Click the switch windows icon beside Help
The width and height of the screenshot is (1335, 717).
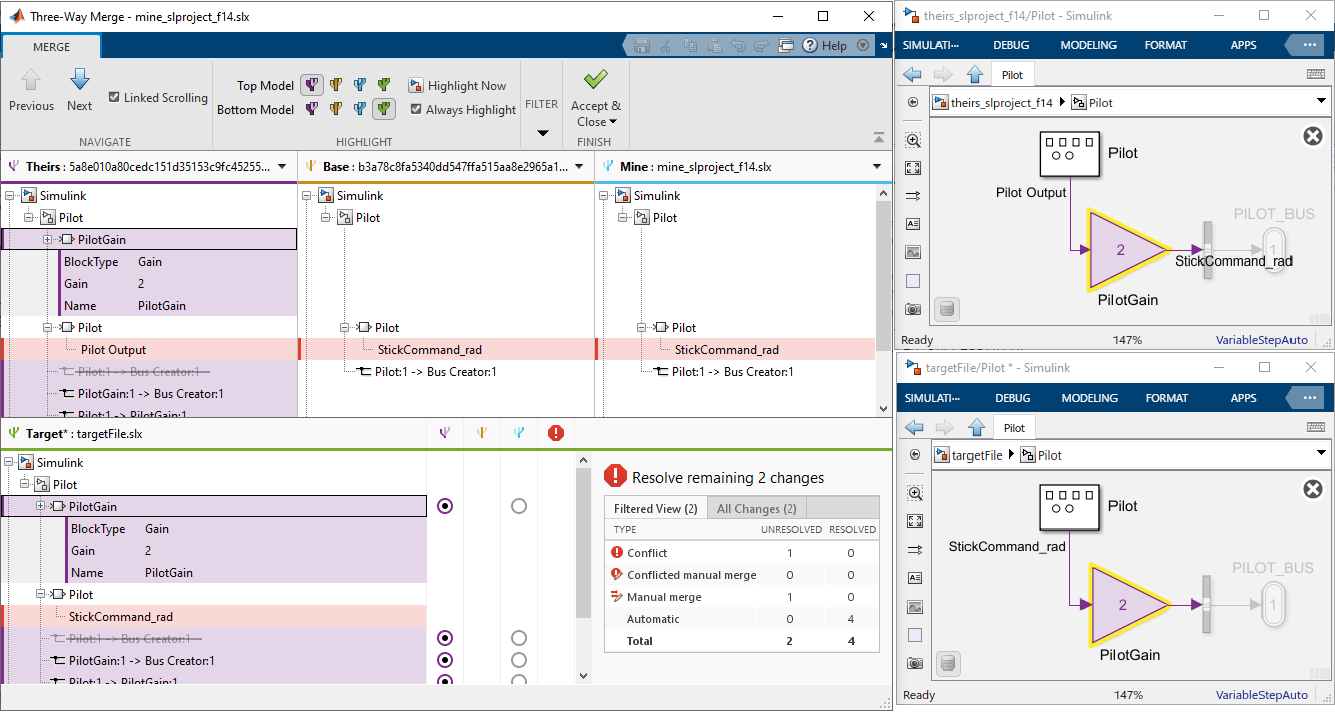coord(786,45)
